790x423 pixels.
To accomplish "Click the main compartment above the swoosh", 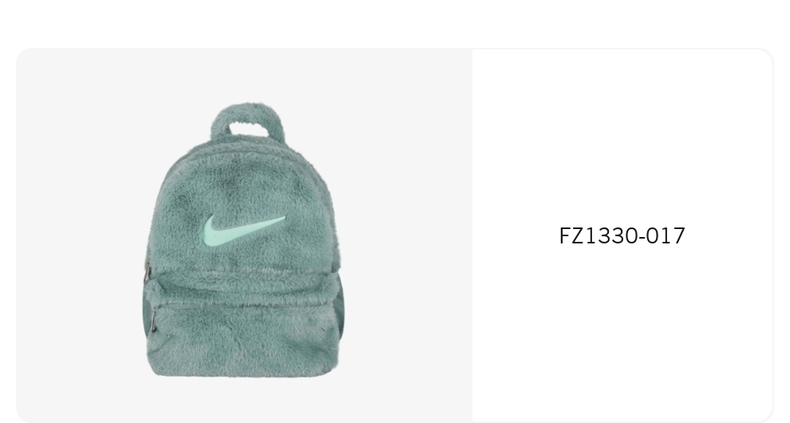I will (x=244, y=179).
